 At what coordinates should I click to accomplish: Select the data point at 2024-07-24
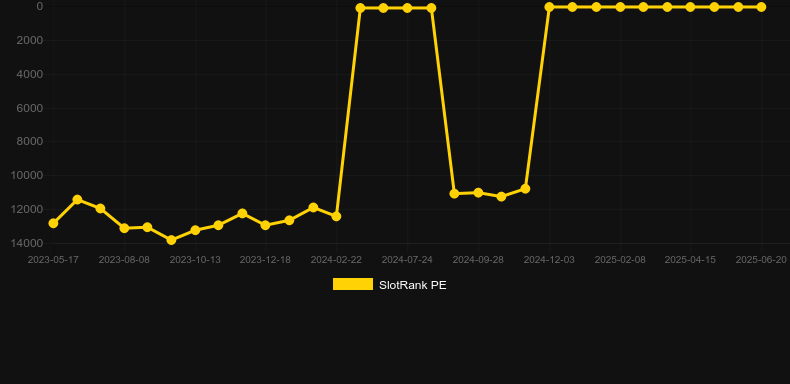click(407, 8)
